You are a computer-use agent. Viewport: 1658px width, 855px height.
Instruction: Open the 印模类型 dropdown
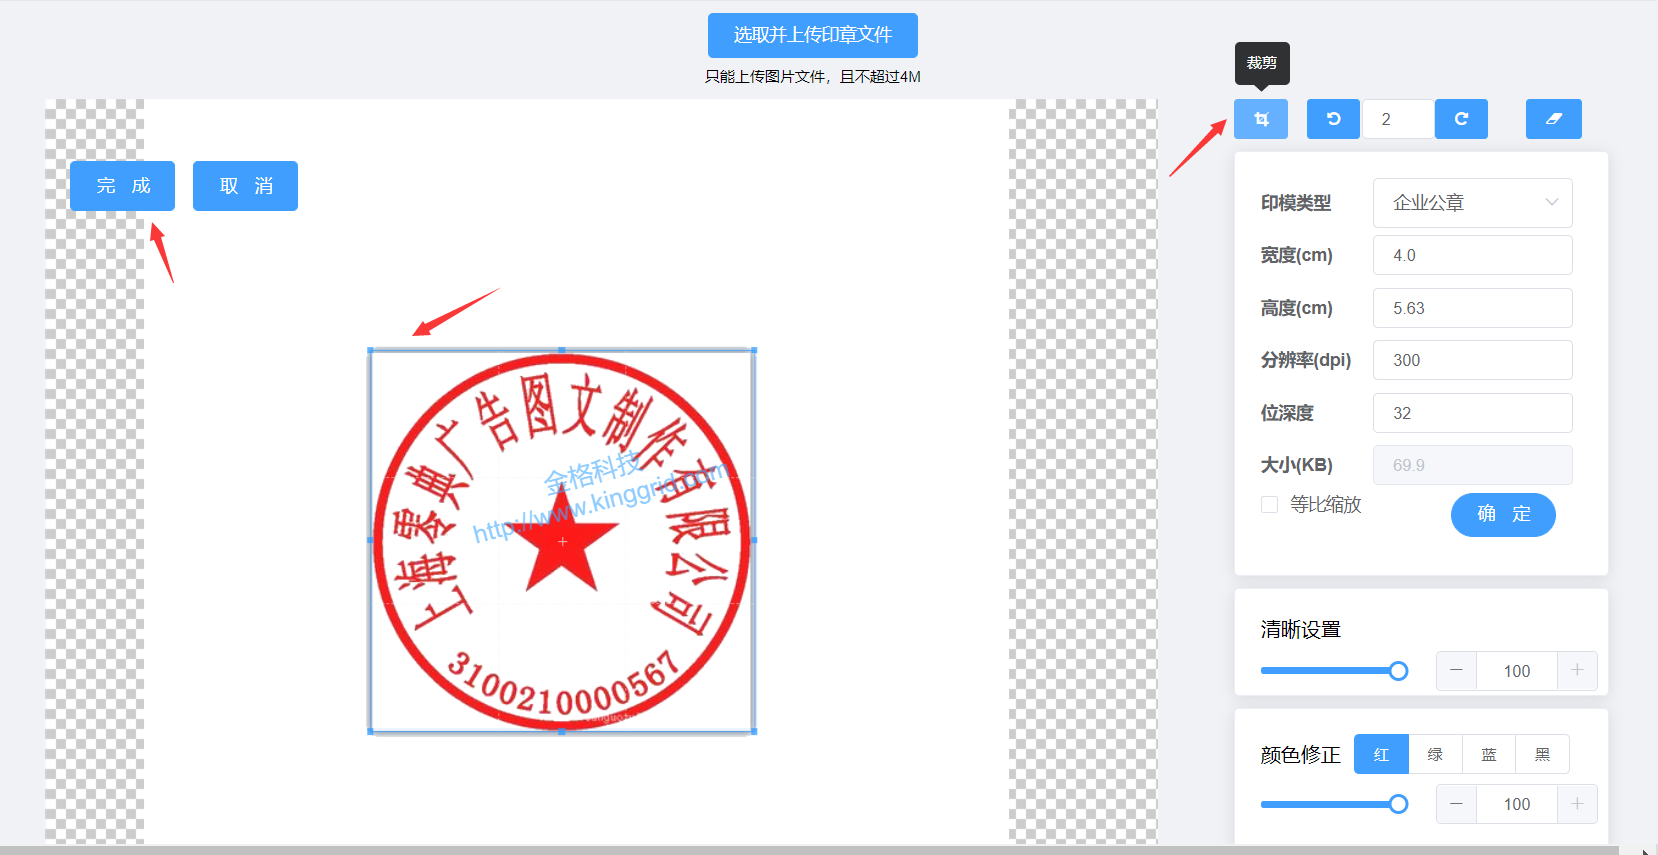[x=1471, y=203]
